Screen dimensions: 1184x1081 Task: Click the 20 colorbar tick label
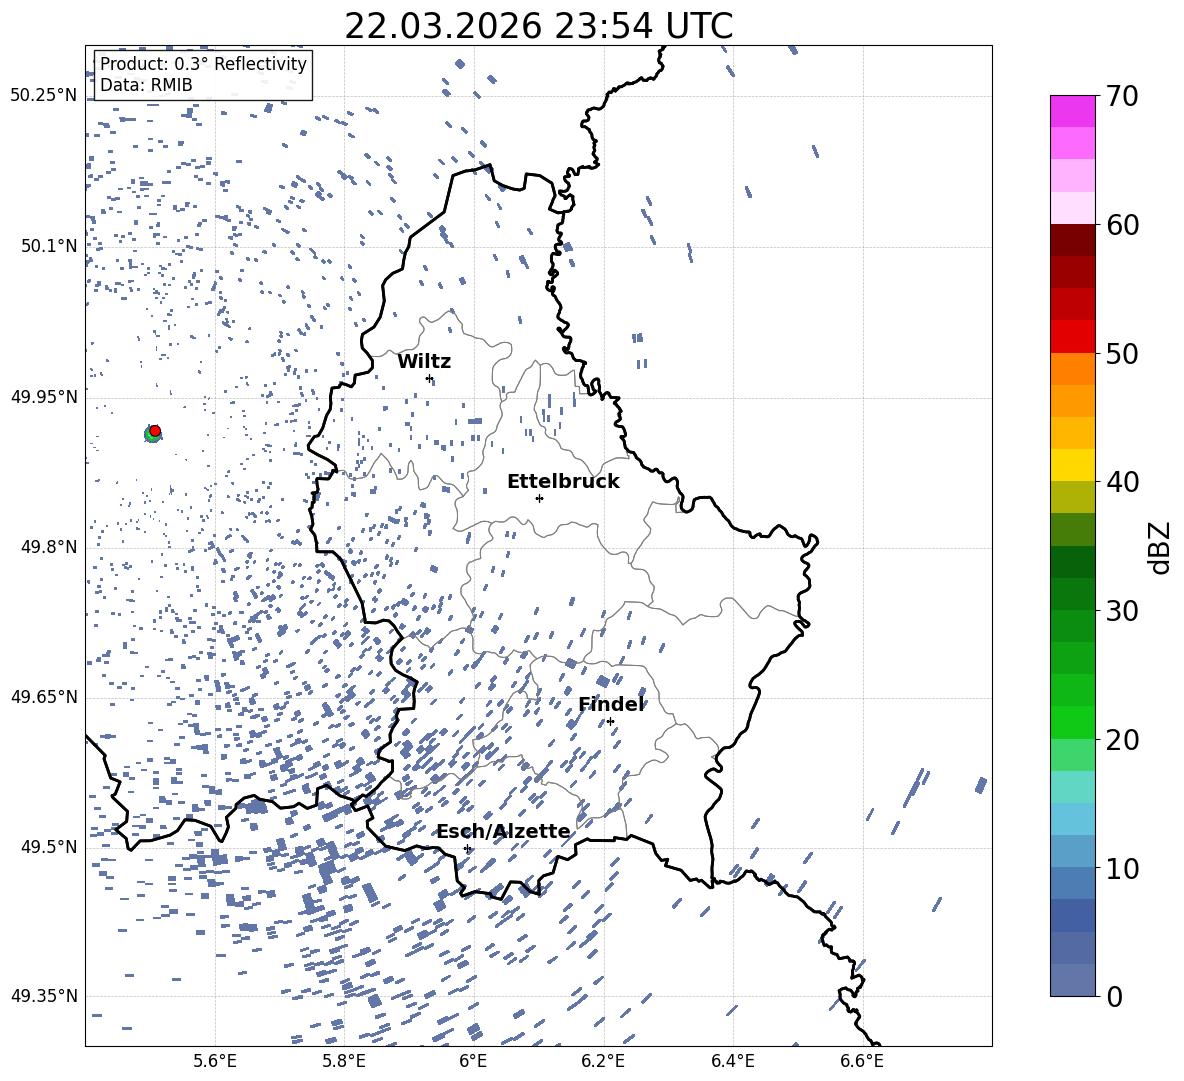coord(1122,740)
